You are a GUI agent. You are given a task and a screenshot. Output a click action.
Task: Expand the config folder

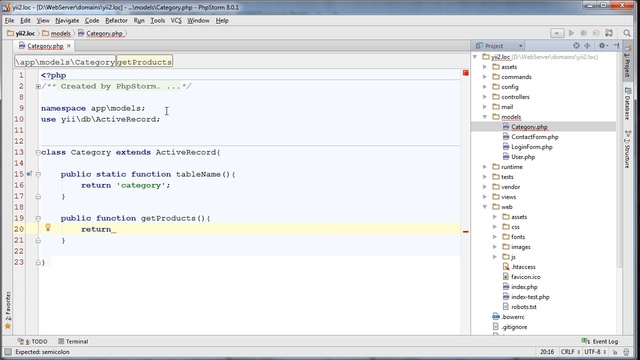click(485, 87)
